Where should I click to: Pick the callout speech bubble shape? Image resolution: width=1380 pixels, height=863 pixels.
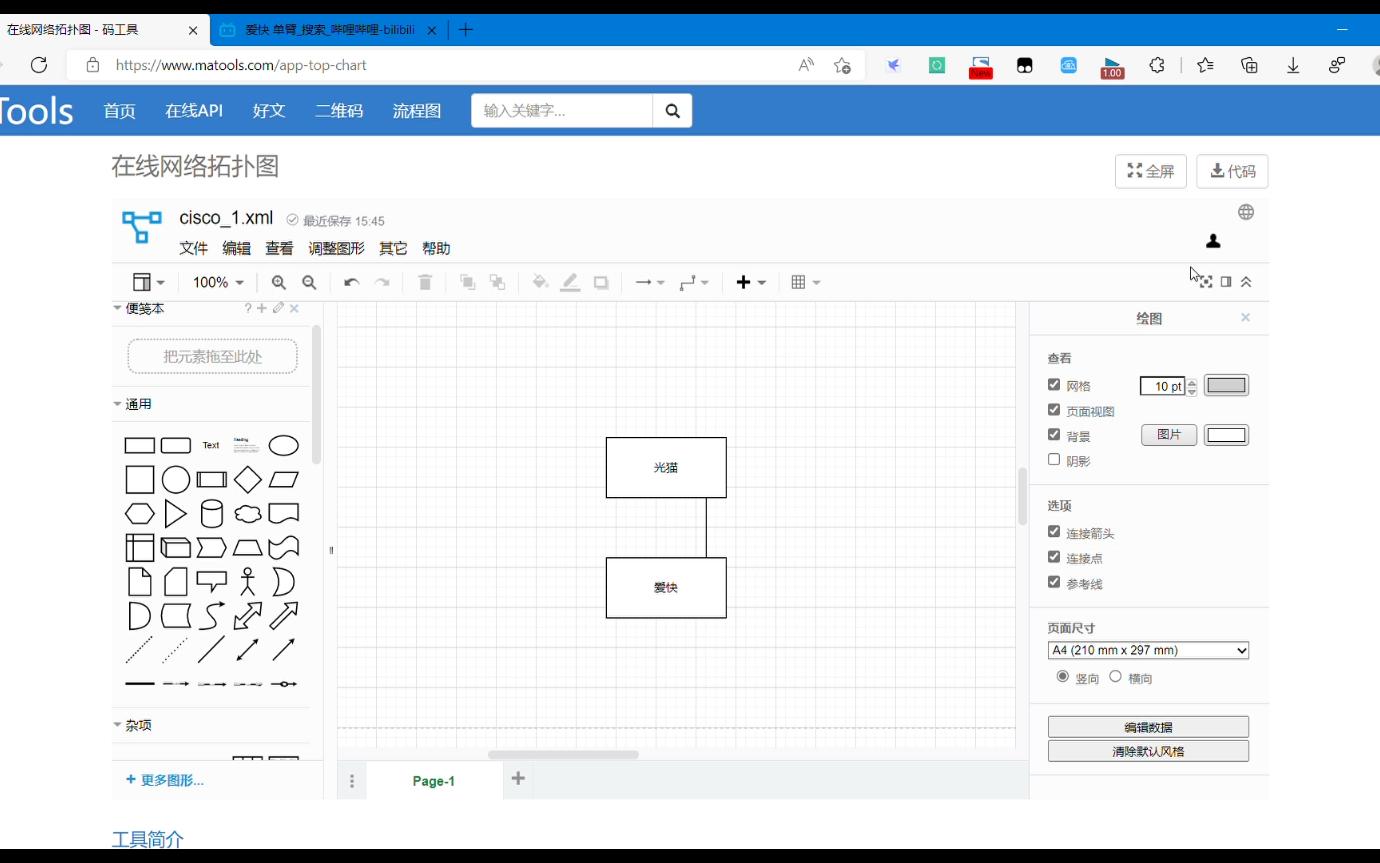pyautogui.click(x=212, y=582)
